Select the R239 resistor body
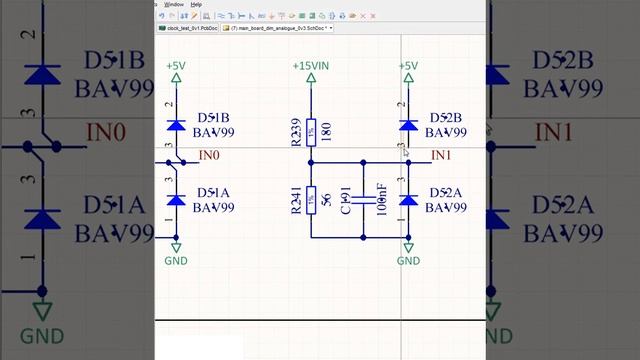Image resolution: width=640 pixels, height=360 pixels. pyautogui.click(x=311, y=132)
